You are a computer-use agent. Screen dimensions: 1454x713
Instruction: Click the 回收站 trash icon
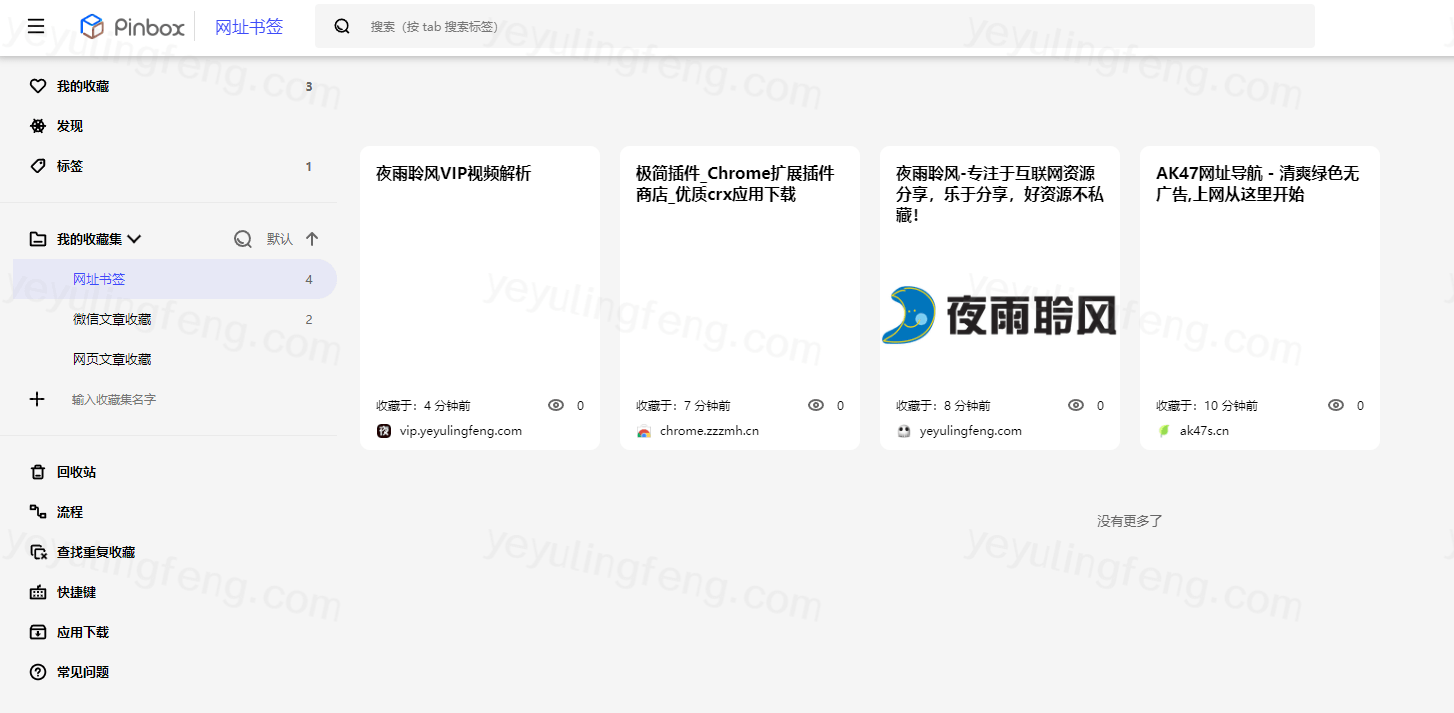(38, 472)
